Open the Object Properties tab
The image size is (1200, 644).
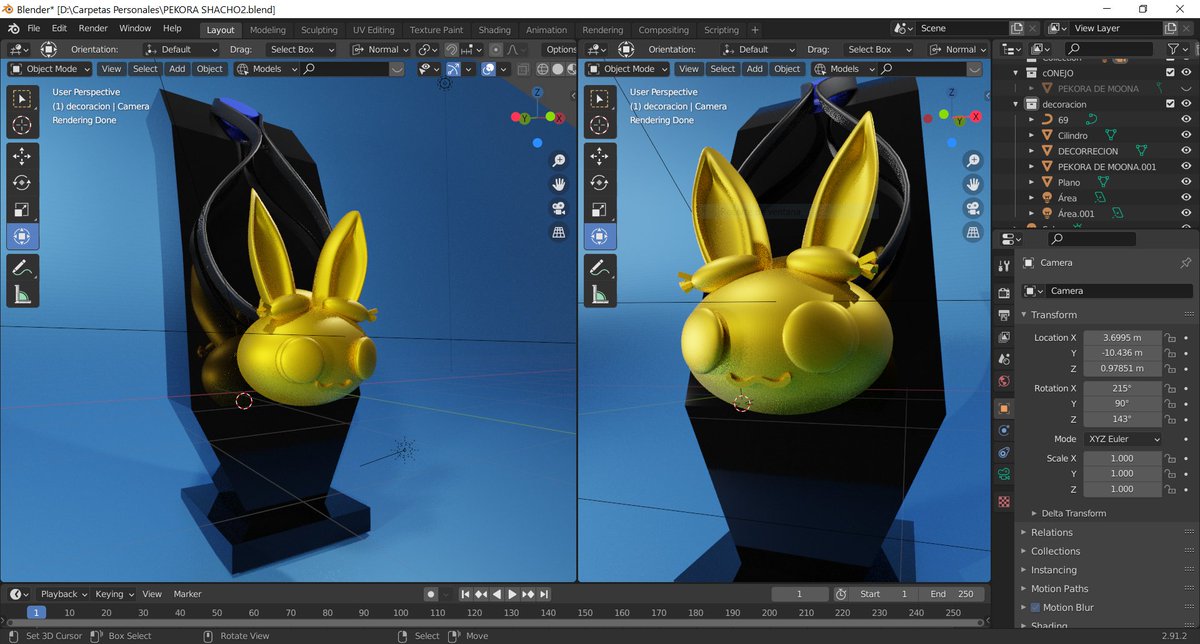(x=1004, y=408)
